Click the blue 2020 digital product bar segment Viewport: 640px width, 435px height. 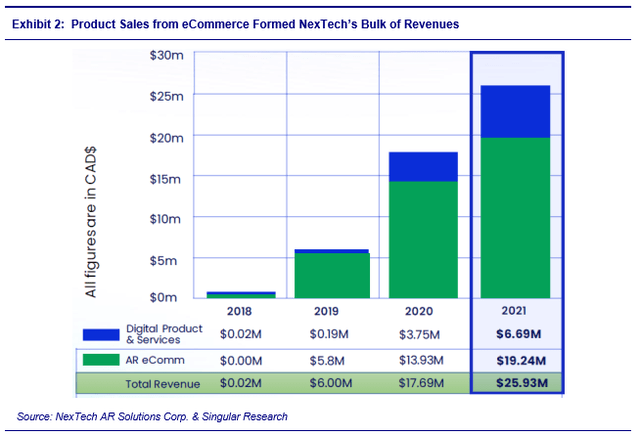[x=423, y=167]
